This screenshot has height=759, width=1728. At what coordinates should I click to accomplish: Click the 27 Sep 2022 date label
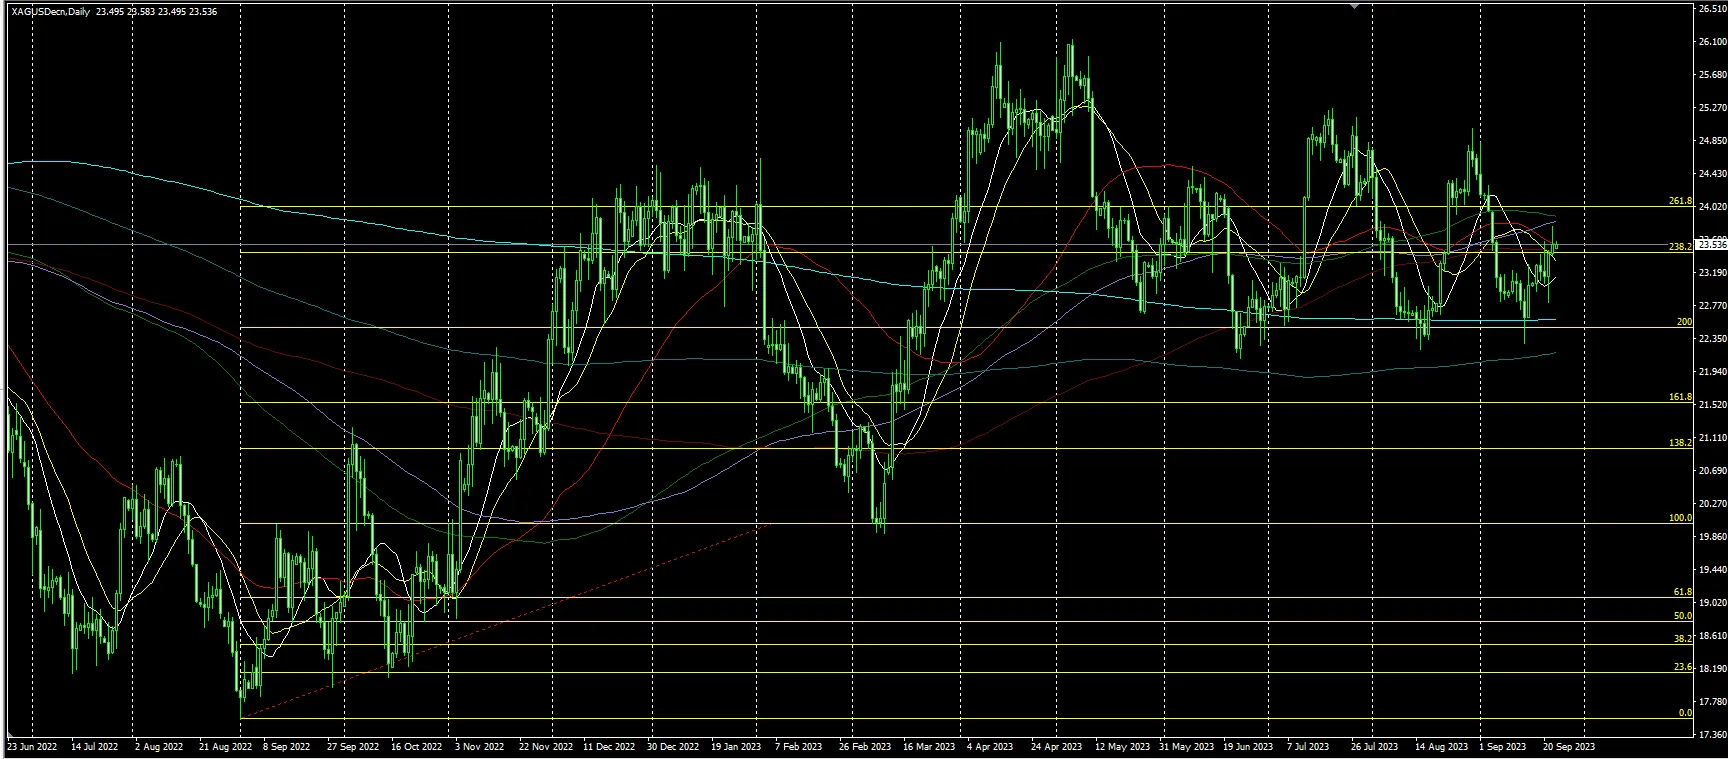[x=352, y=746]
